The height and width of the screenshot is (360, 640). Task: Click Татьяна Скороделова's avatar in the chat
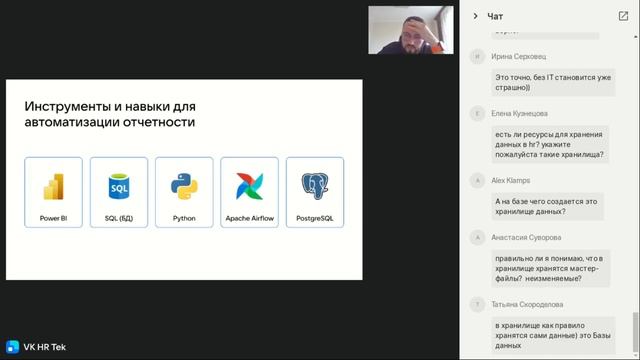point(477,304)
